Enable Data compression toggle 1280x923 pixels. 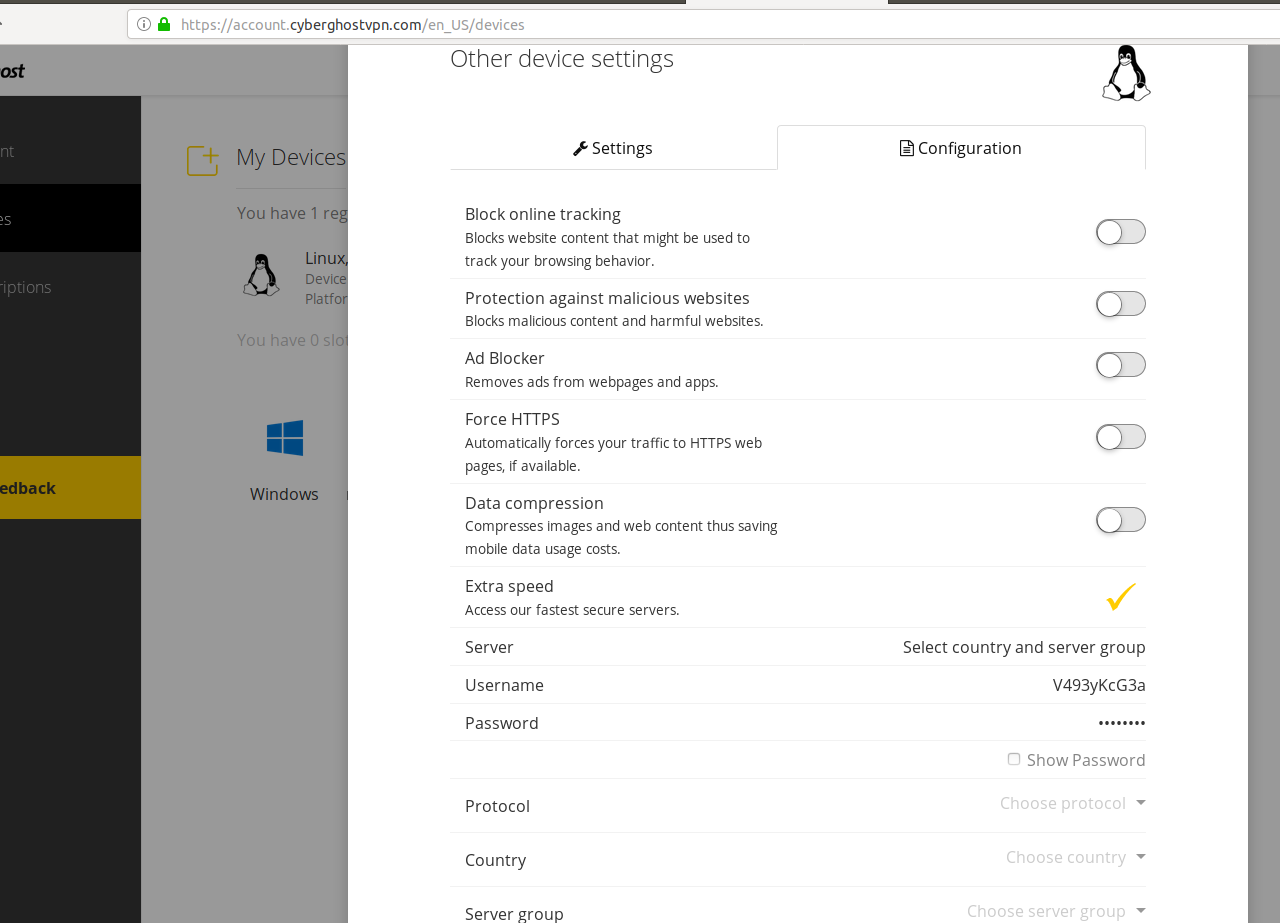[1121, 520]
